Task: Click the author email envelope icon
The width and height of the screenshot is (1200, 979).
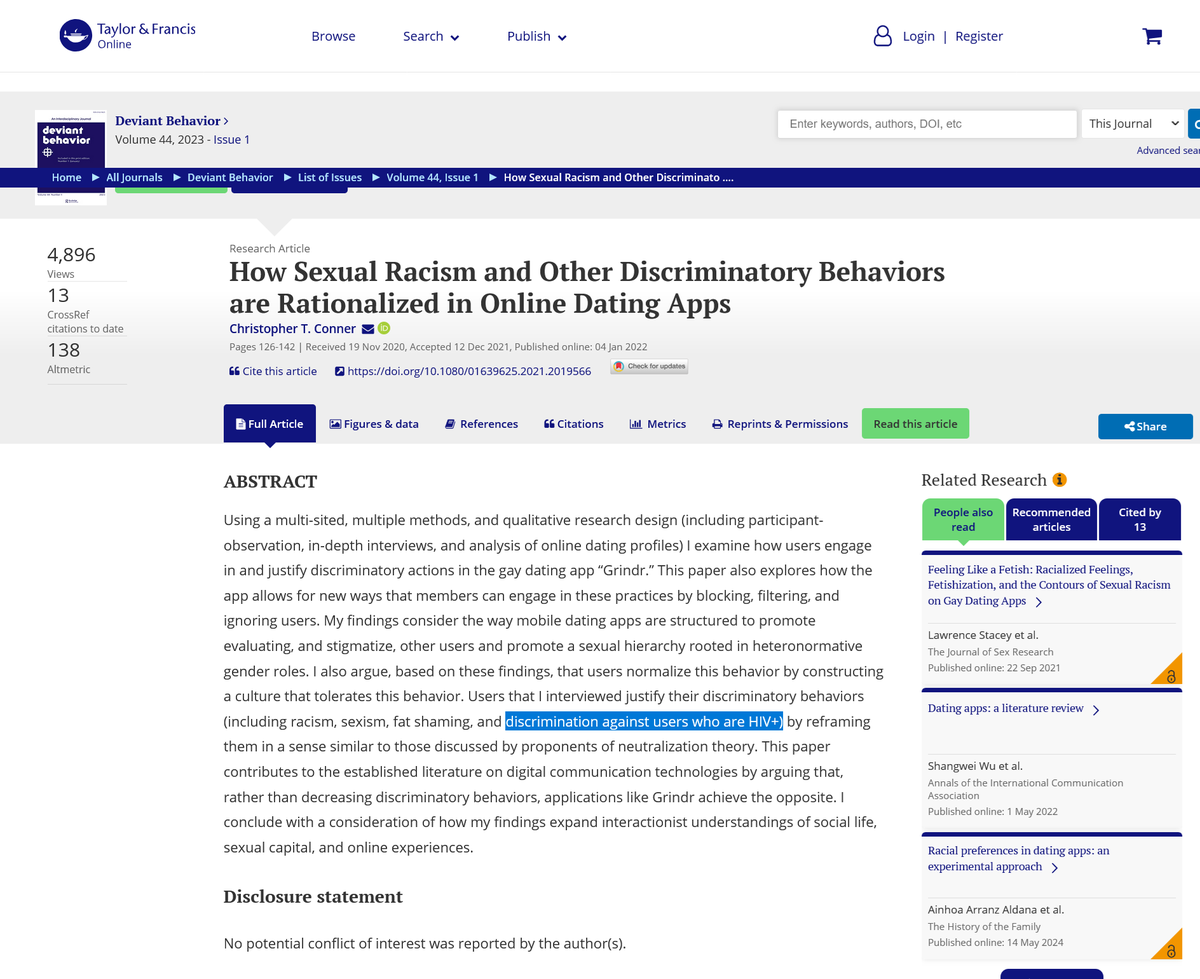Action: tap(367, 329)
